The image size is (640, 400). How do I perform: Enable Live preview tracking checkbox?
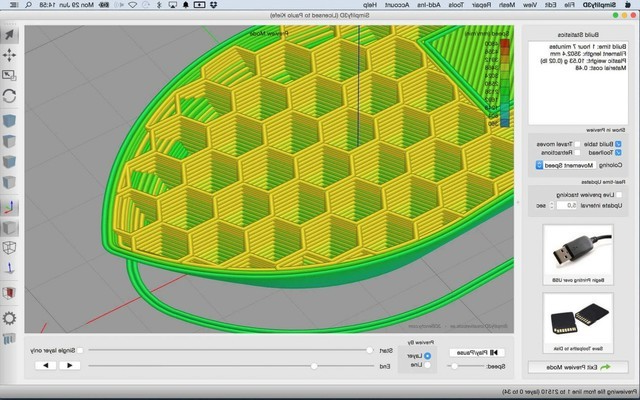click(x=618, y=194)
